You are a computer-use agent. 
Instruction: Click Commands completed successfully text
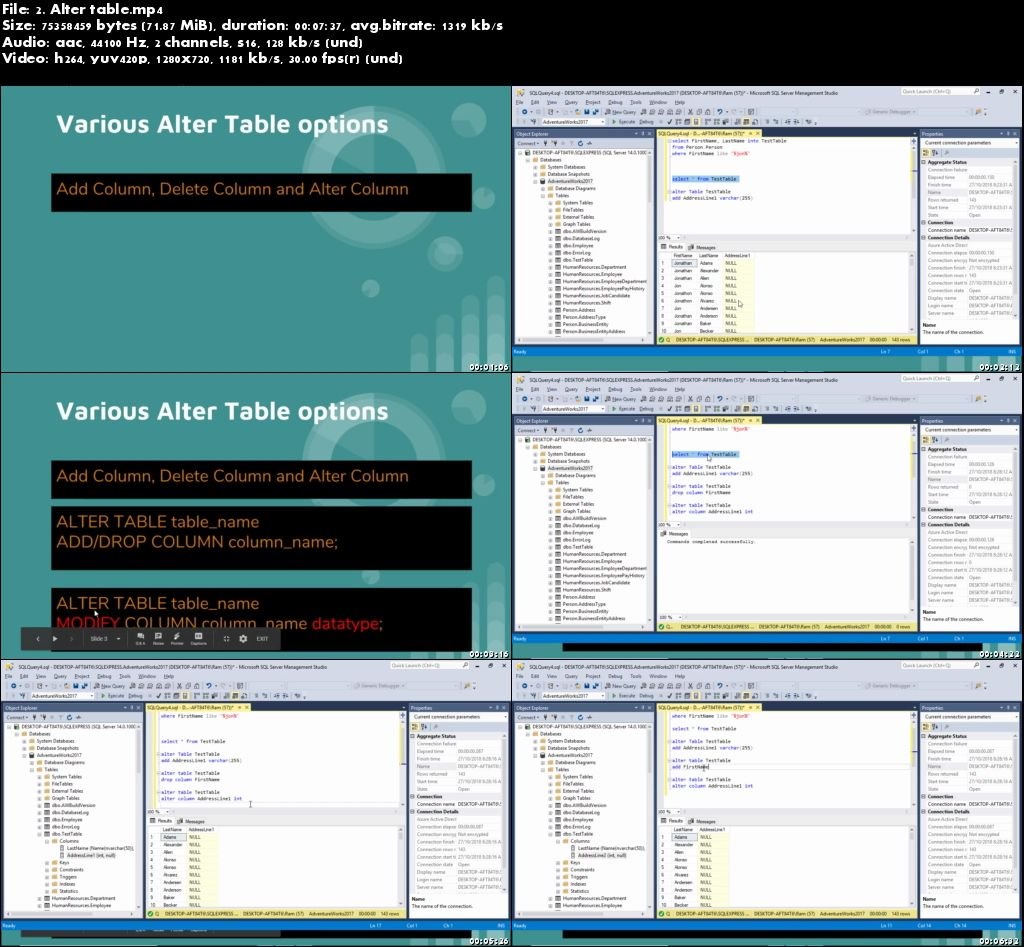coord(711,541)
